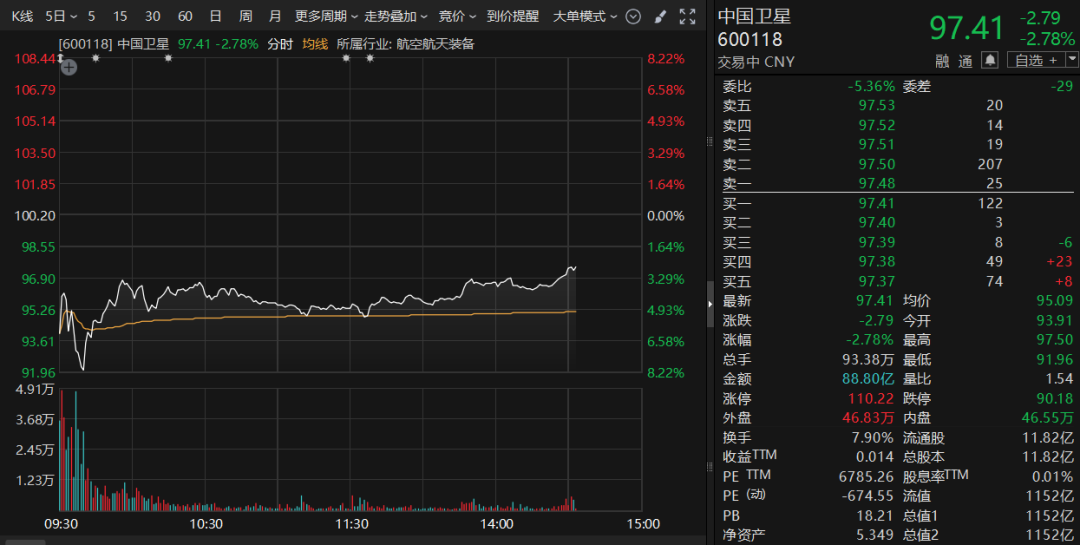Click the circled down-arrow more options icon
Screen dimensions: 1080x545
tap(632, 16)
